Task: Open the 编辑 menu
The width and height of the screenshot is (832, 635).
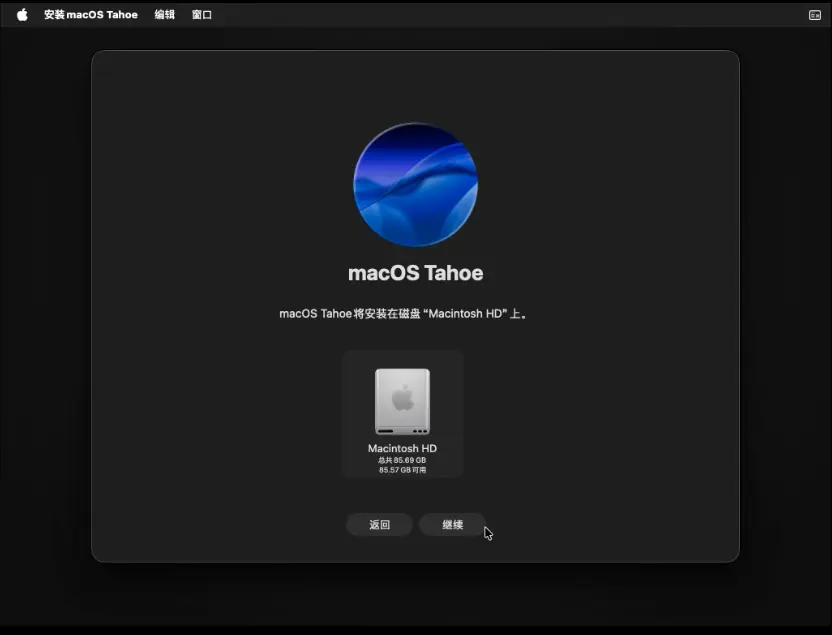Action: (165, 15)
